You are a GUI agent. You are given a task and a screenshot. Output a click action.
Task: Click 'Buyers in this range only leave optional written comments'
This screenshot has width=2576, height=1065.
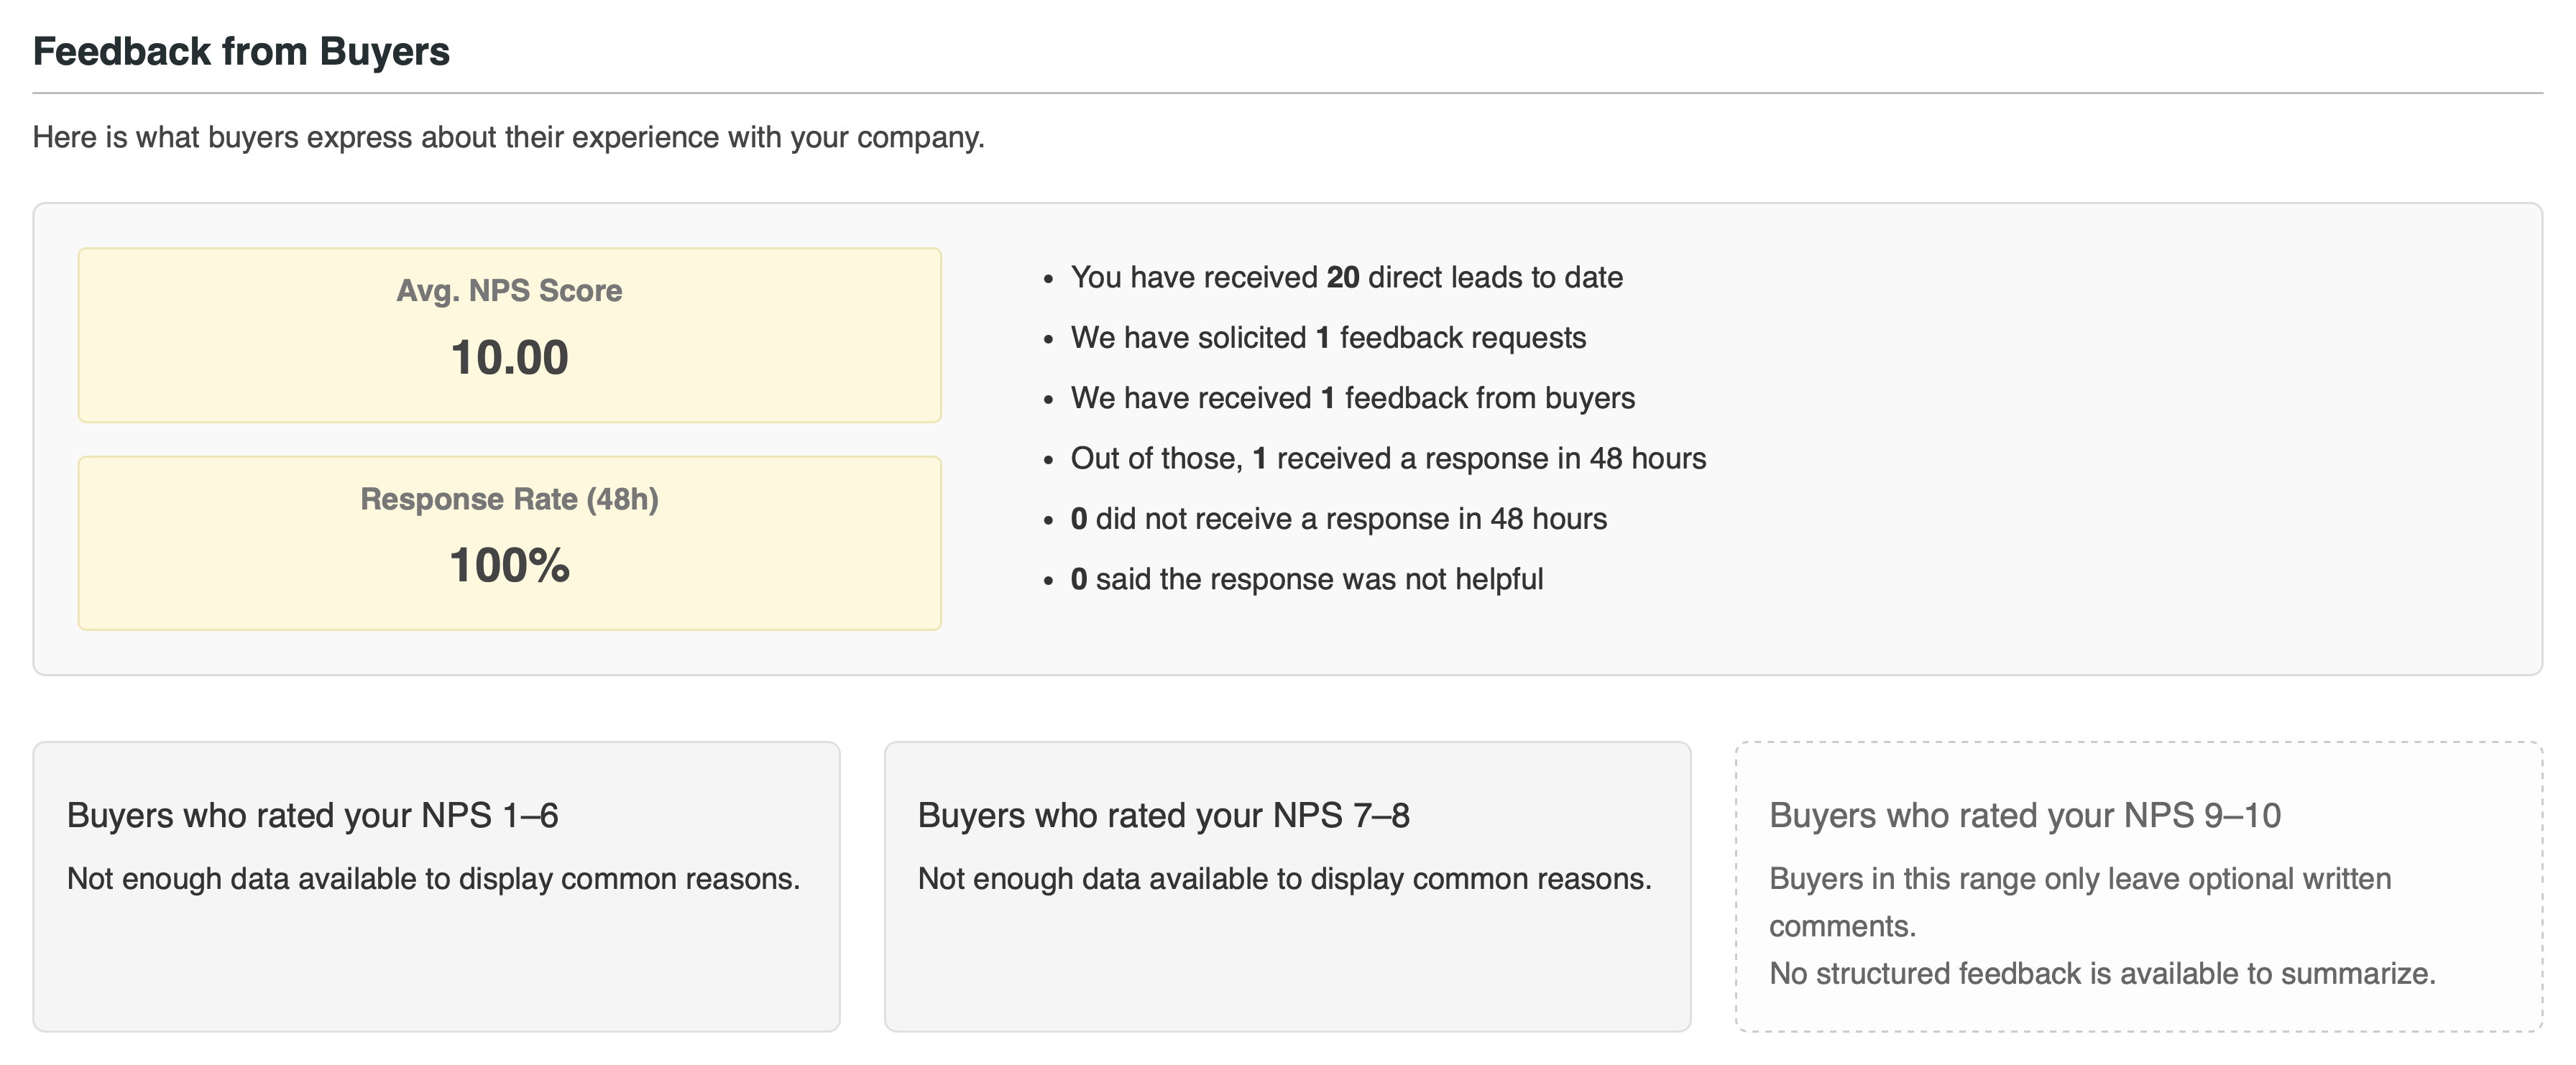(2080, 902)
